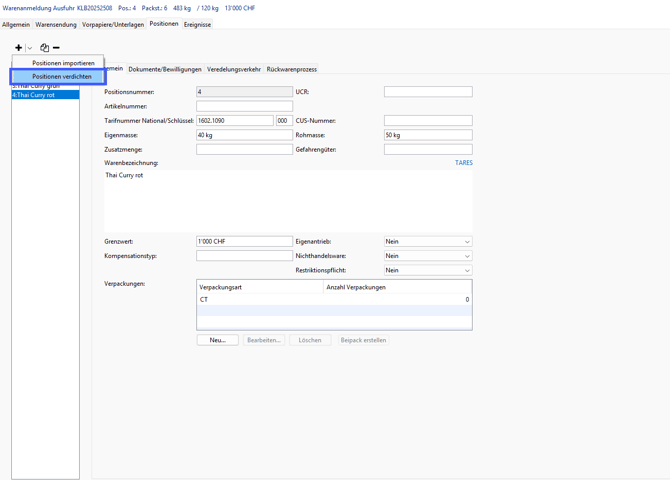Open the Rückwarenprozess sub-tab
This screenshot has height=480, width=670.
pos(292,69)
